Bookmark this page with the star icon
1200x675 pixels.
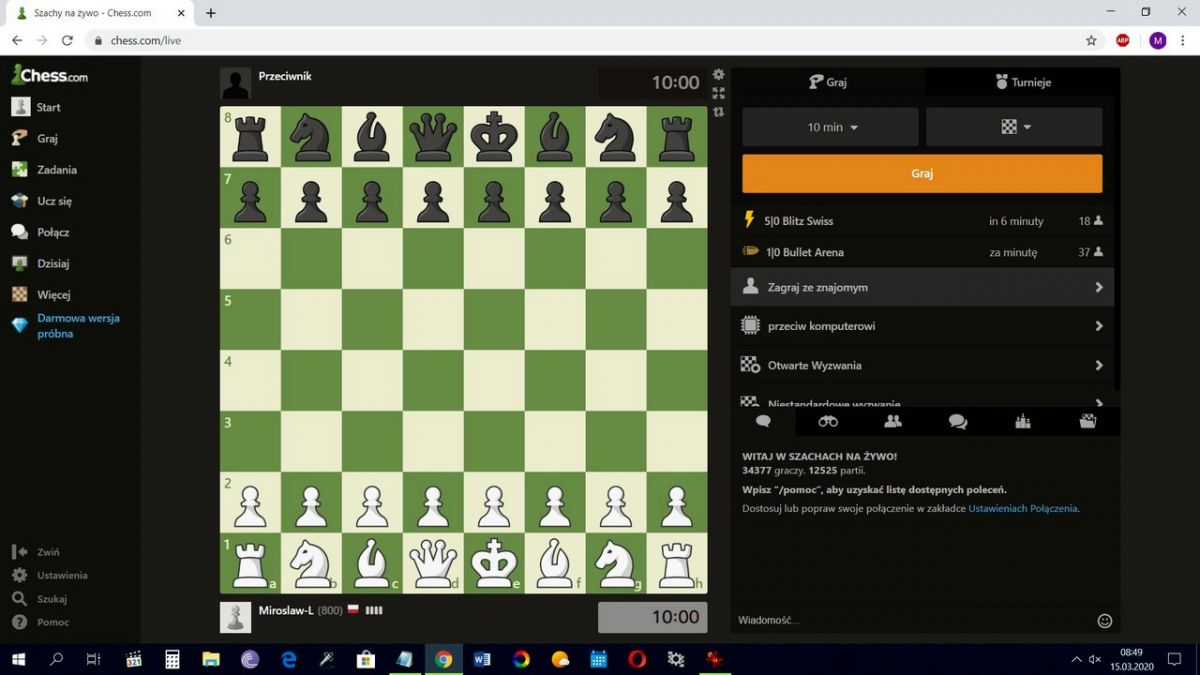click(1091, 40)
